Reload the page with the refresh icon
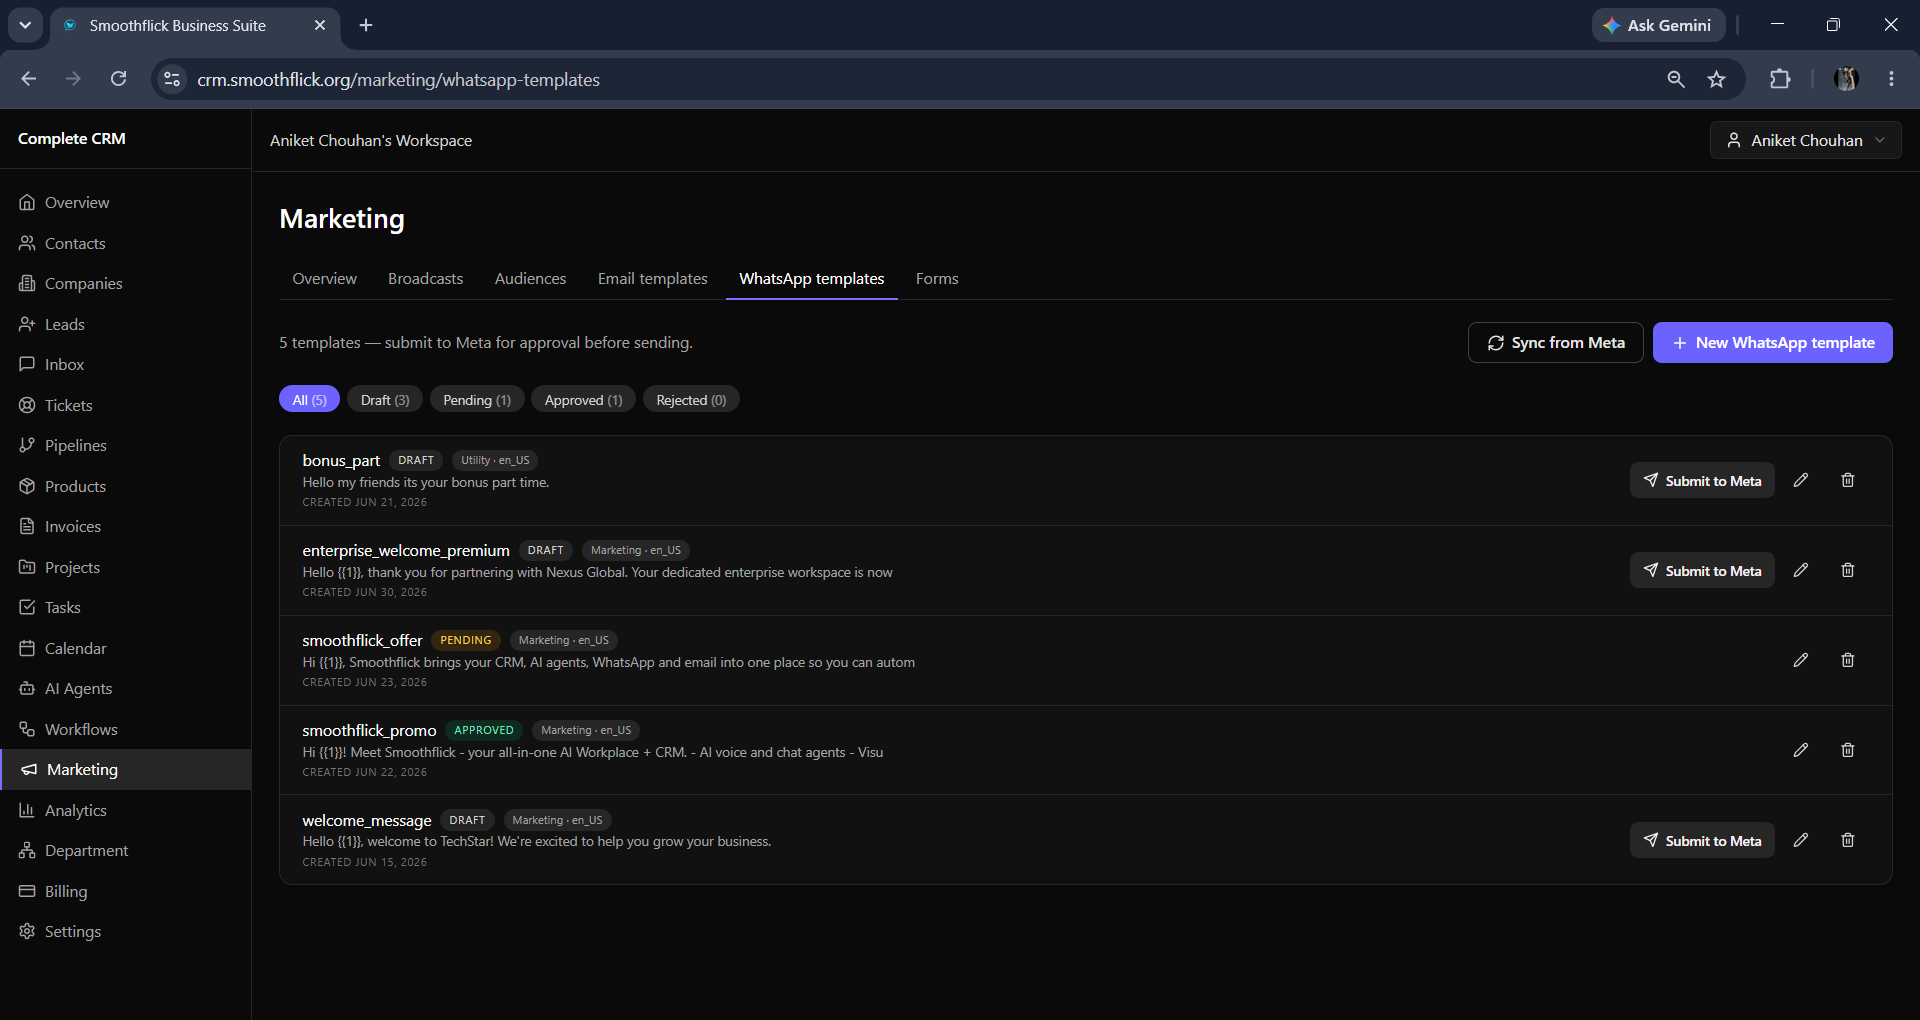Viewport: 1920px width, 1020px height. (118, 79)
